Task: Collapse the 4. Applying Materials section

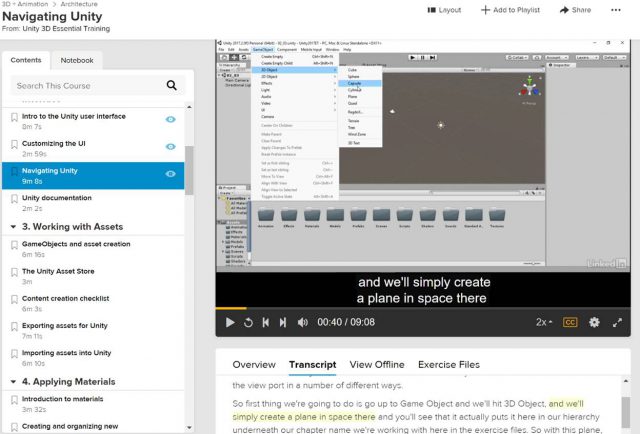Action: click(x=13, y=382)
